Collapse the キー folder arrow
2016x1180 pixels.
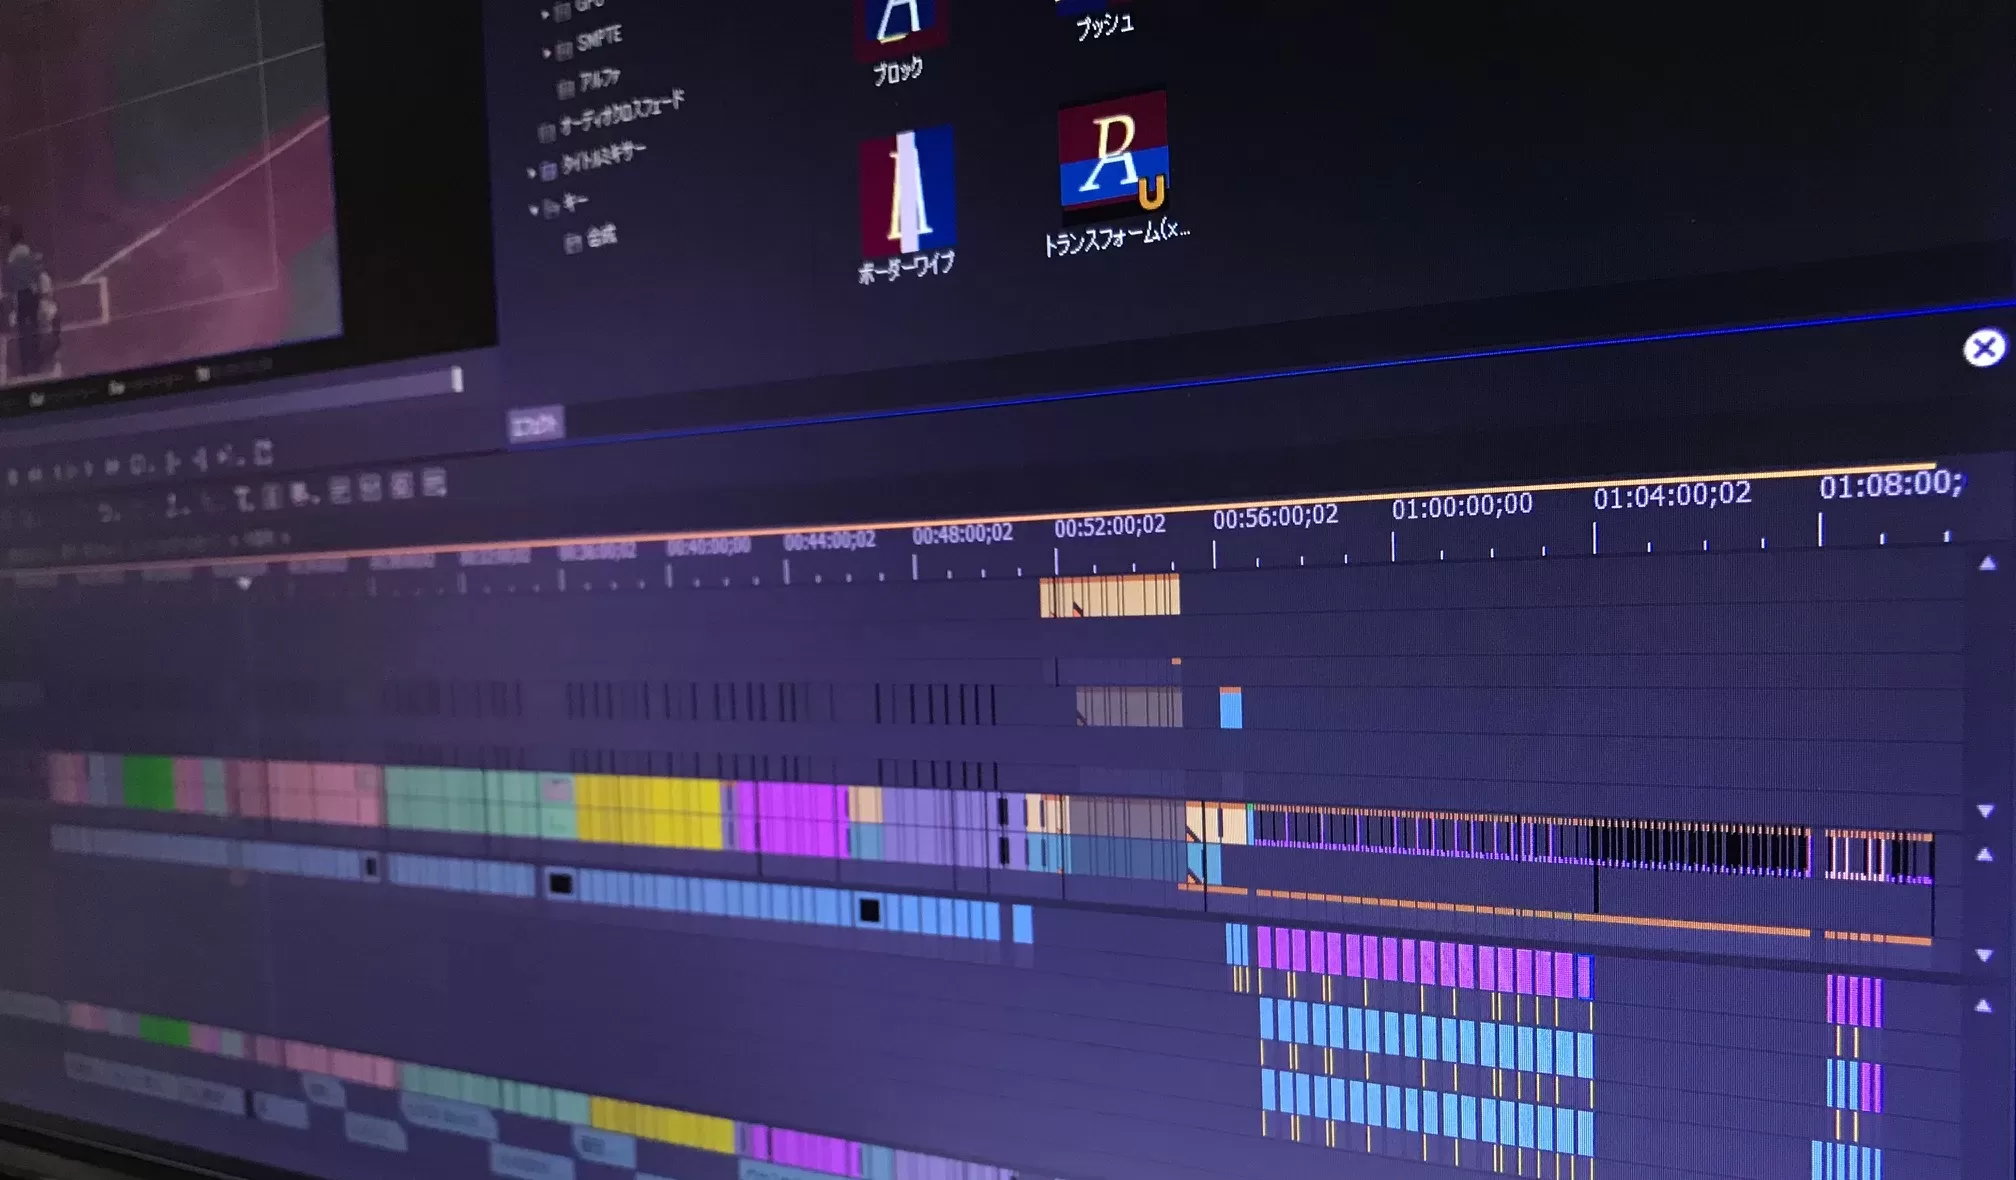(x=534, y=209)
